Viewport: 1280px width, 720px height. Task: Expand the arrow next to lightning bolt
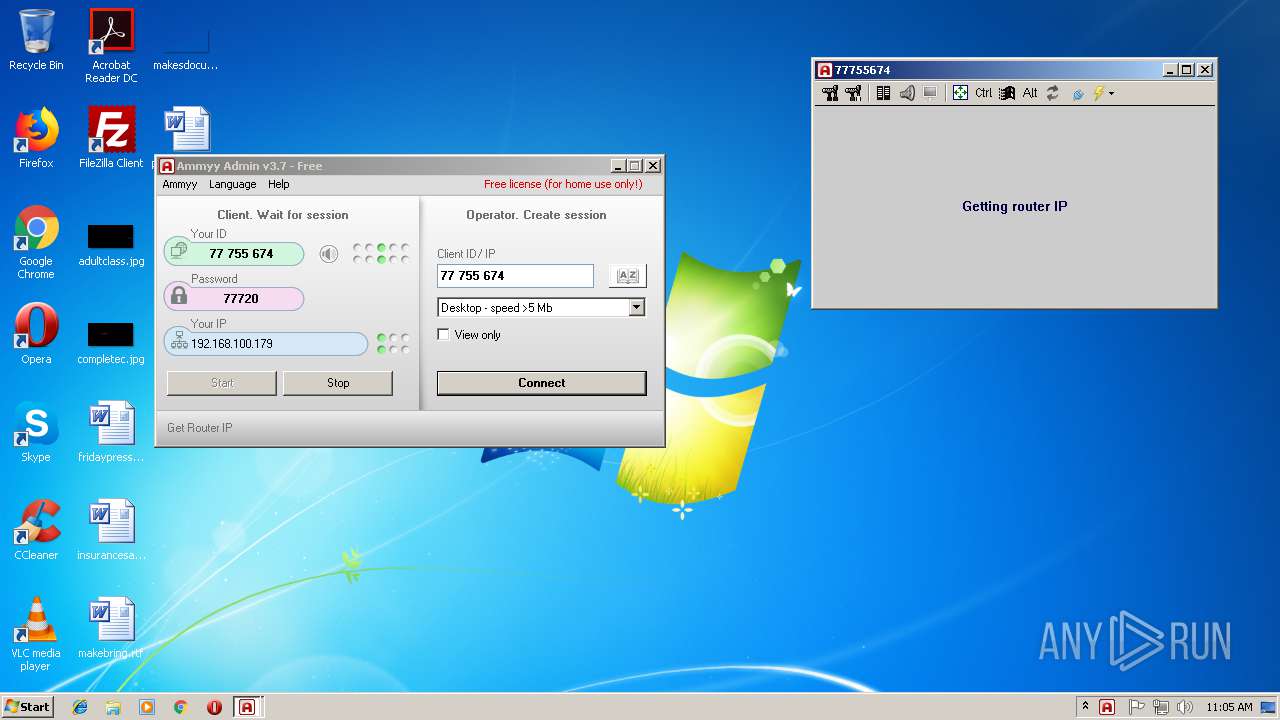coord(1111,94)
